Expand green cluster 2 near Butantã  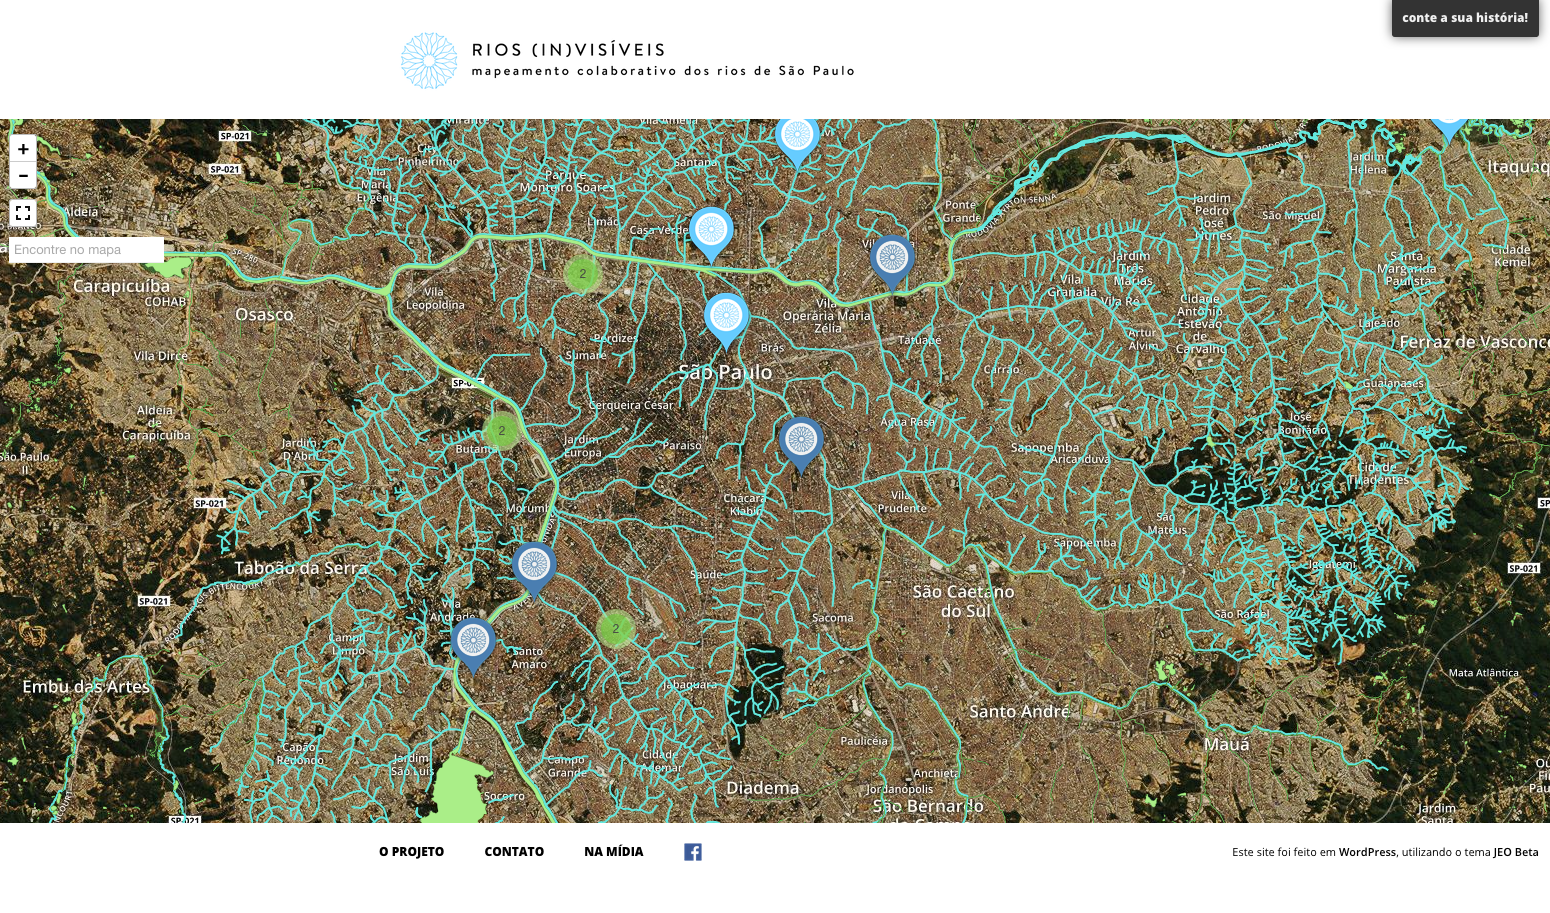[502, 431]
